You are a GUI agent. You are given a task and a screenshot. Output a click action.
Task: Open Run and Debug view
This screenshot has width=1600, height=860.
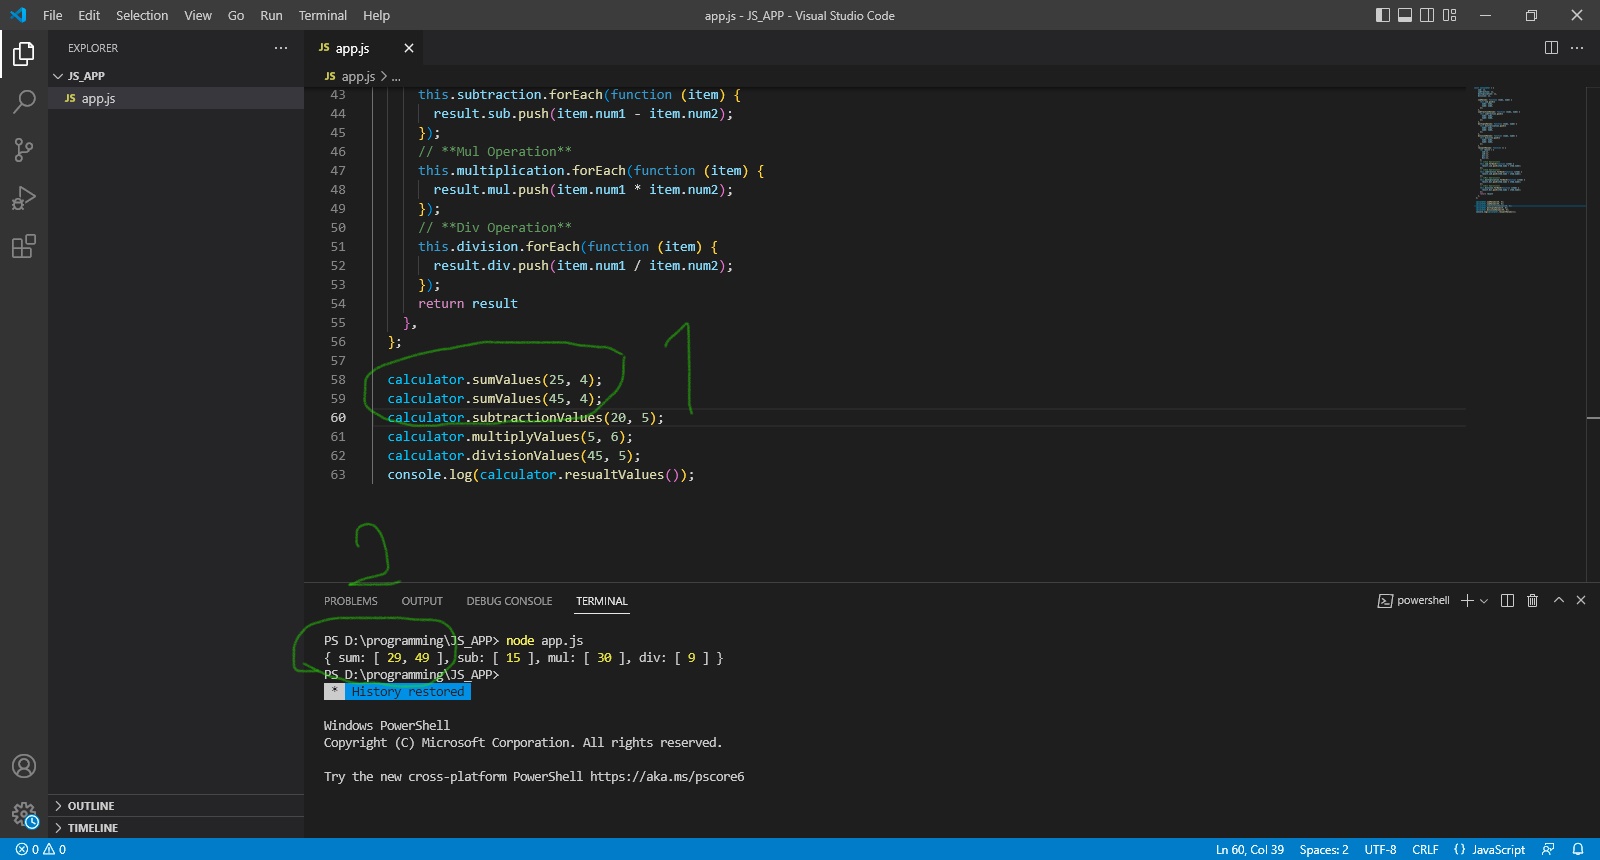(x=24, y=198)
